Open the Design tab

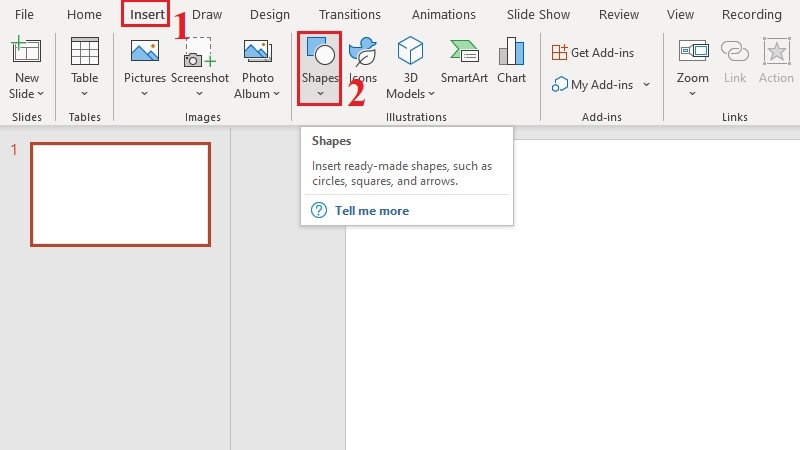(270, 14)
